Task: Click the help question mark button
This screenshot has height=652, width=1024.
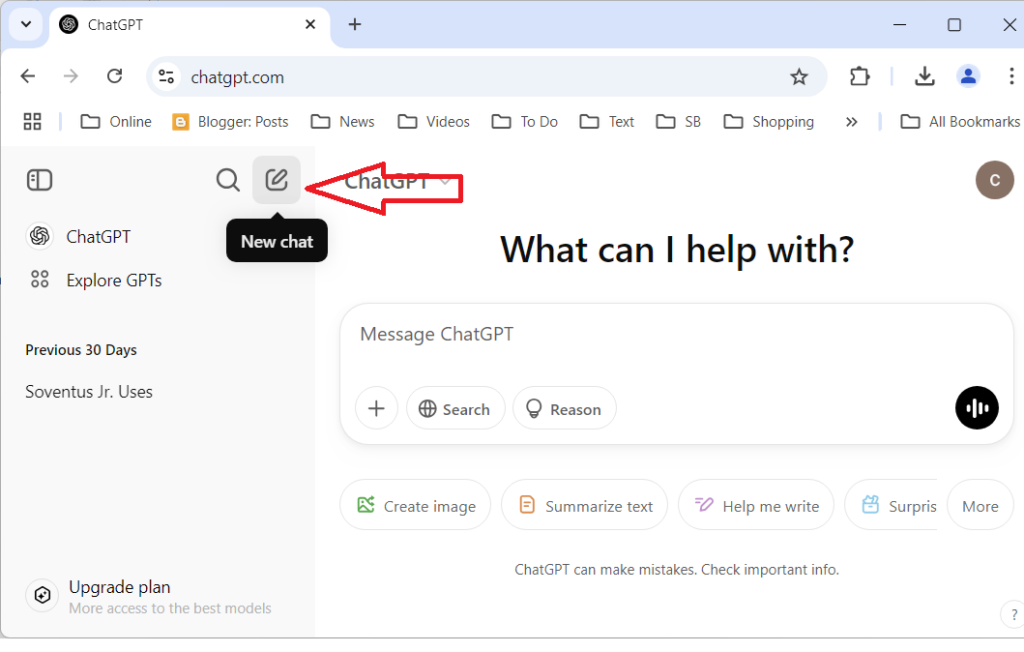Action: pyautogui.click(x=1012, y=614)
